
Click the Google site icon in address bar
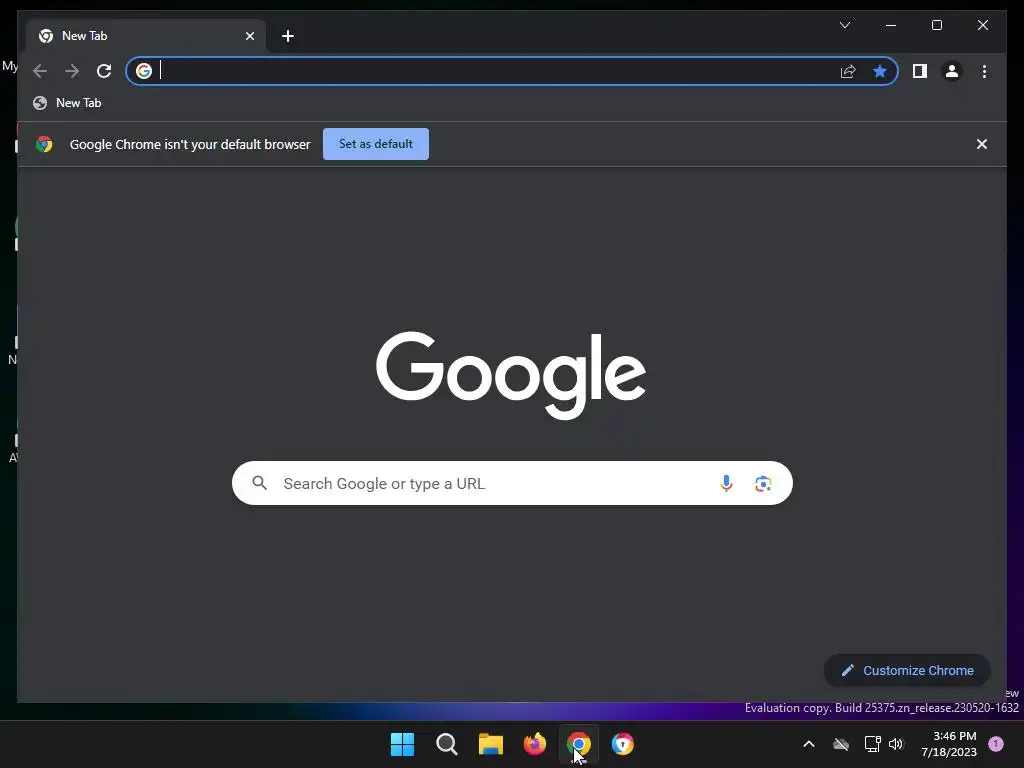point(144,71)
